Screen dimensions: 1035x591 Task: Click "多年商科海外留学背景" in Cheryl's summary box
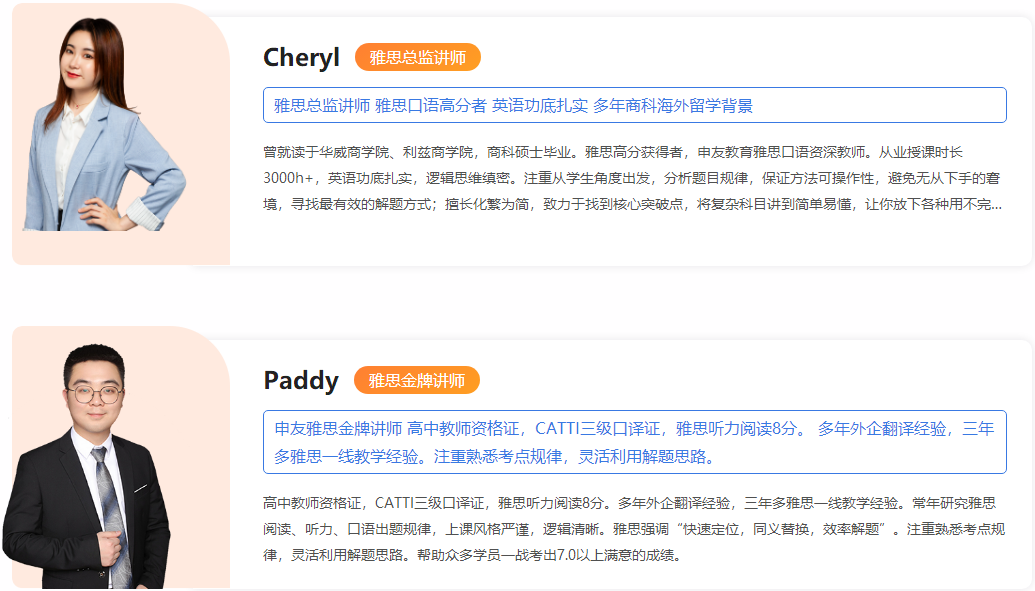[x=672, y=105]
